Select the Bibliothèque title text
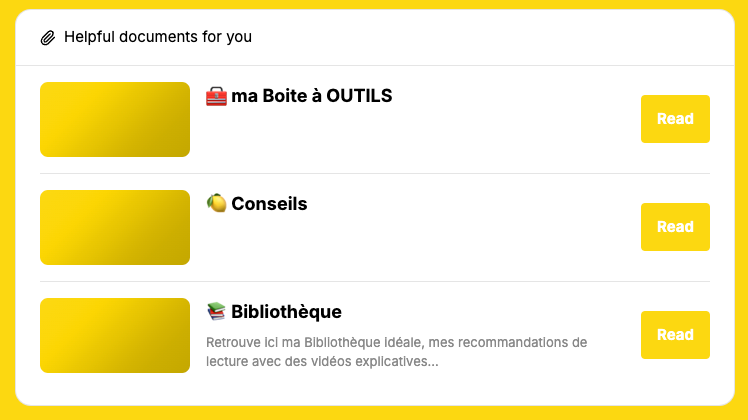This screenshot has height=420, width=748. click(x=286, y=312)
